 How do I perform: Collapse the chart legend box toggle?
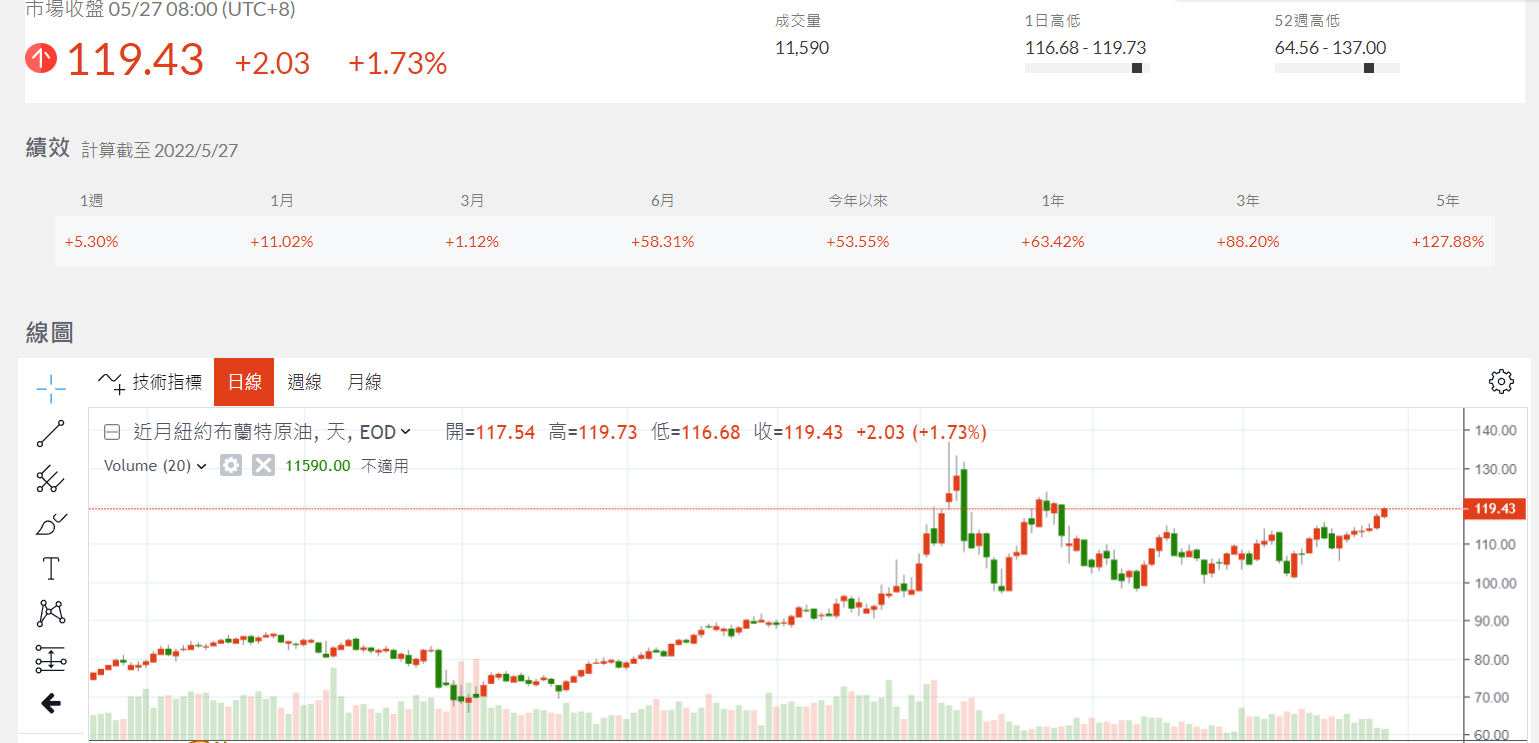[x=112, y=433]
